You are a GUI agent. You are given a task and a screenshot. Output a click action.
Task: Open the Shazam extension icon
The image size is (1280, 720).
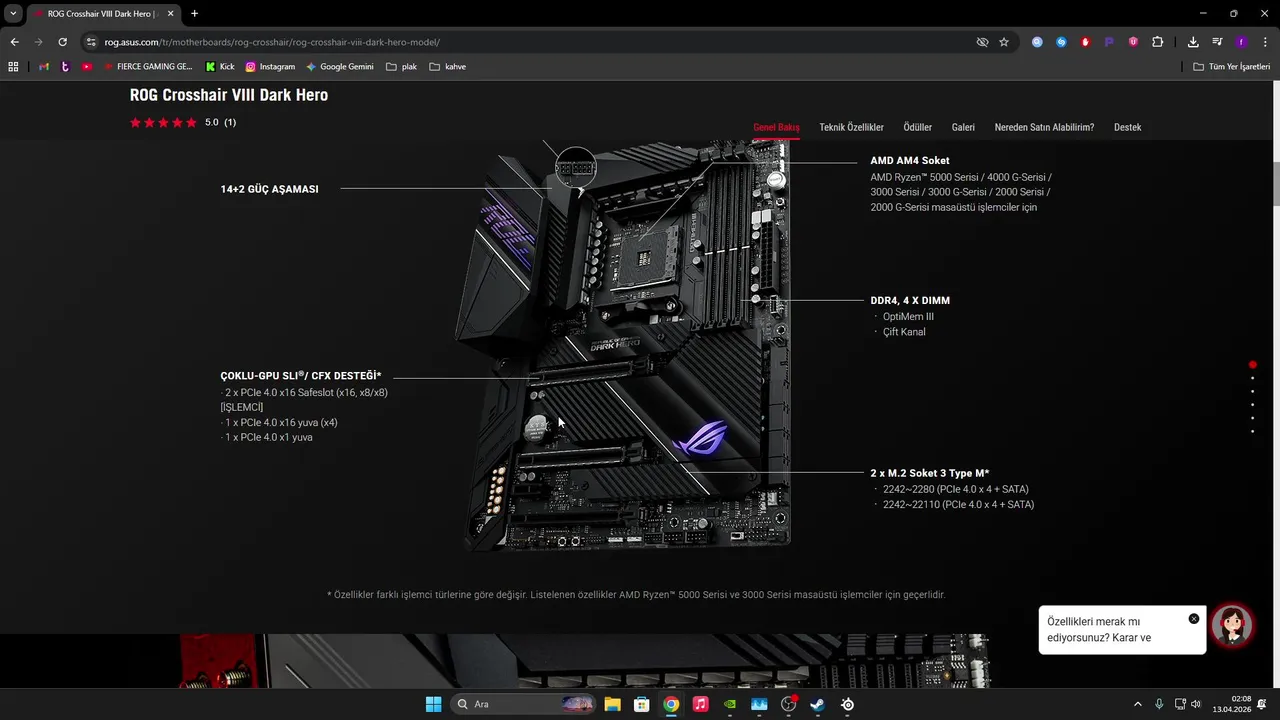click(1061, 42)
